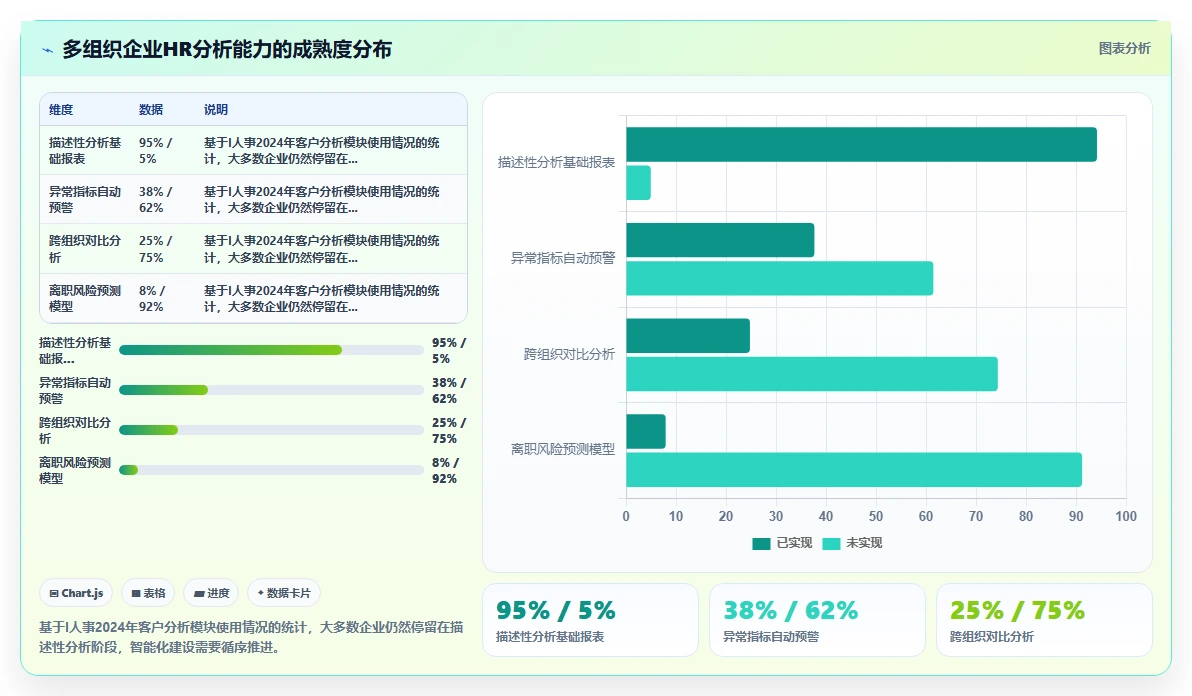This screenshot has height=696, width=1192.
Task: Click the 8% / 92% table data cell
Action: coord(162,299)
